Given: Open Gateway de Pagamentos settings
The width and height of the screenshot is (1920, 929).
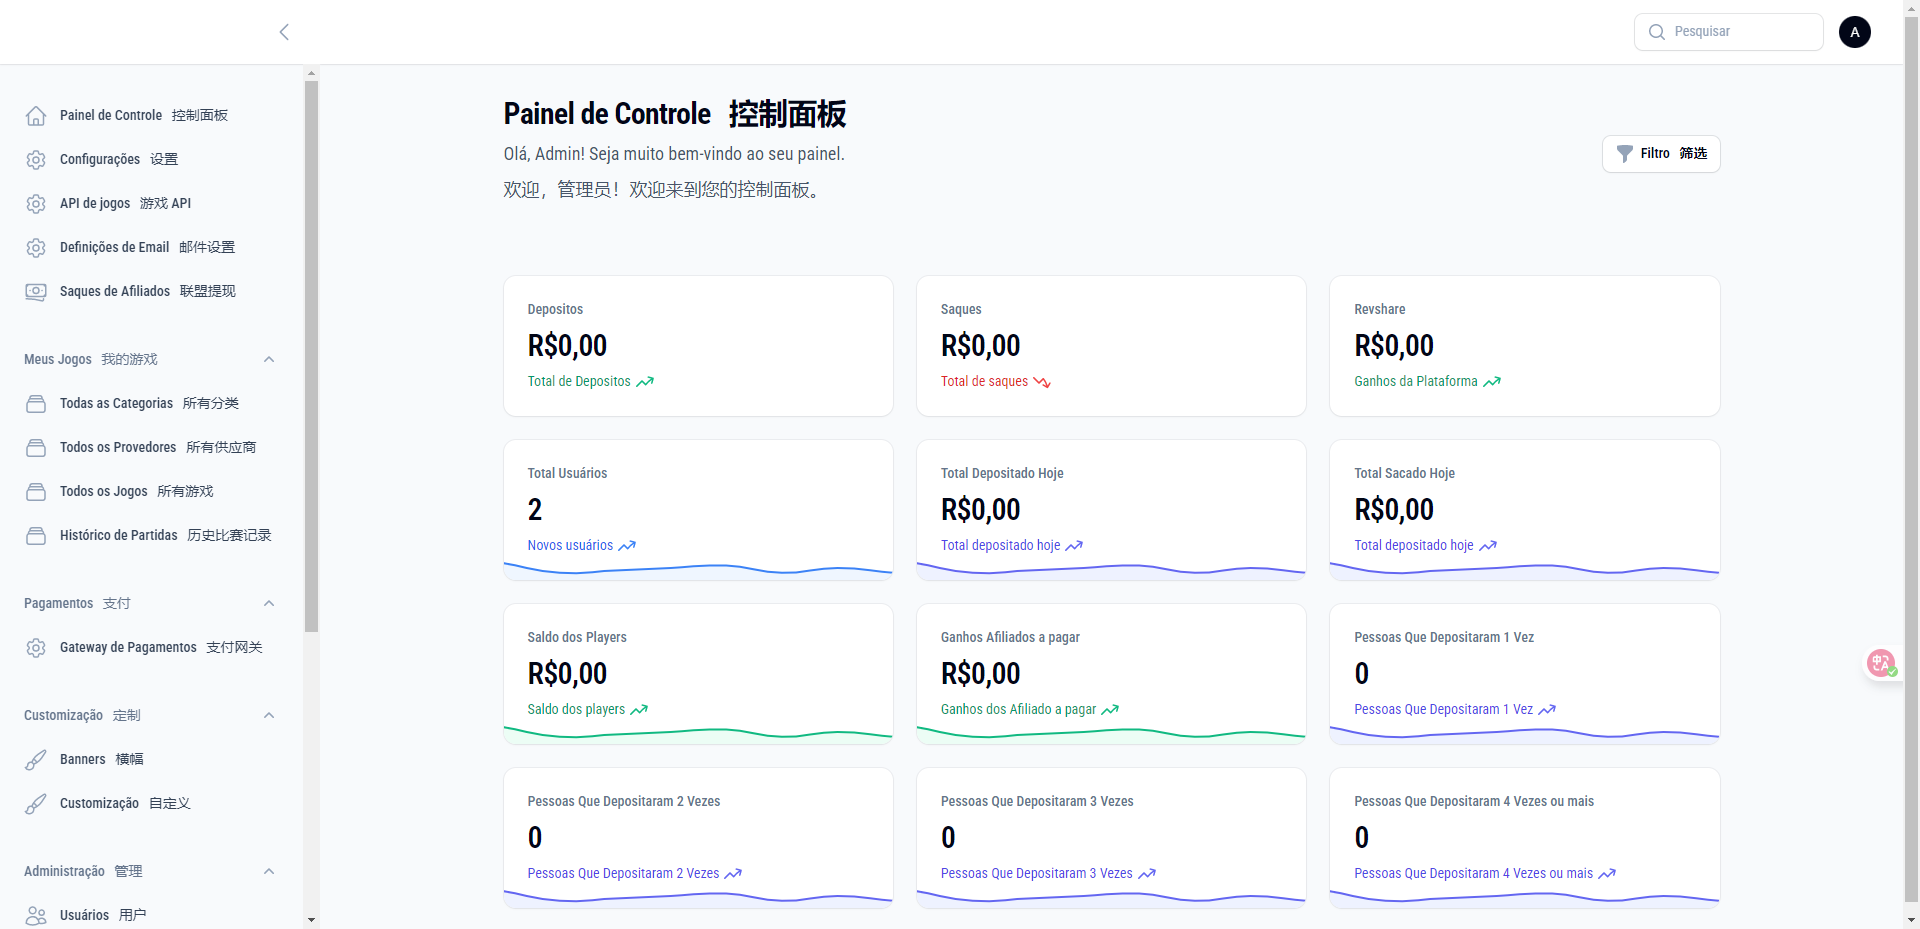Looking at the screenshot, I should tap(150, 648).
